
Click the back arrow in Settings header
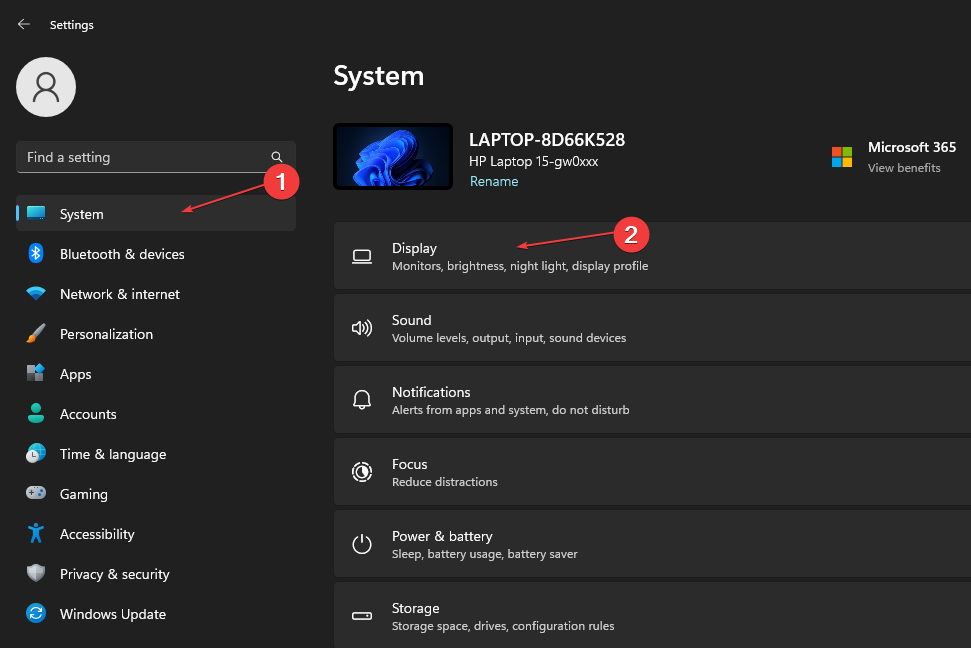pos(24,24)
